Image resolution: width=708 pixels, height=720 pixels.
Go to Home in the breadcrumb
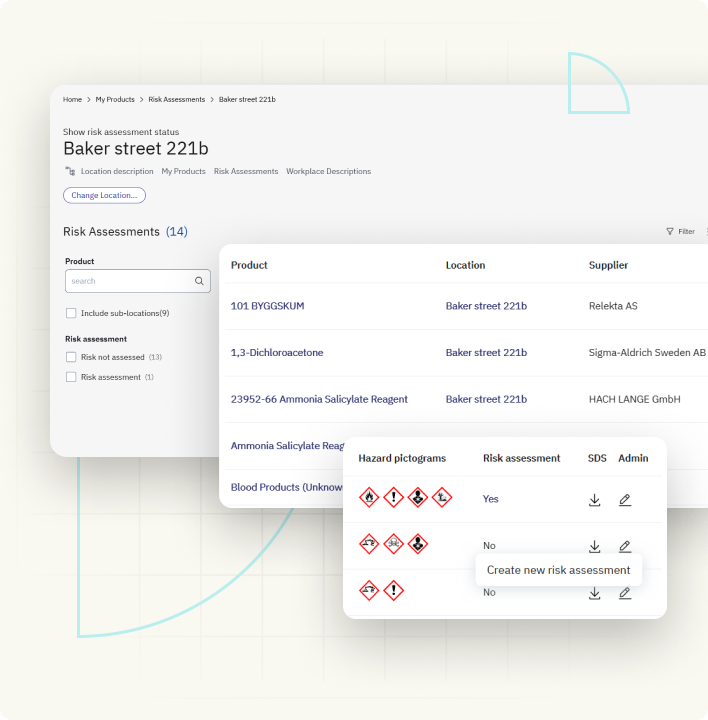[72, 100]
